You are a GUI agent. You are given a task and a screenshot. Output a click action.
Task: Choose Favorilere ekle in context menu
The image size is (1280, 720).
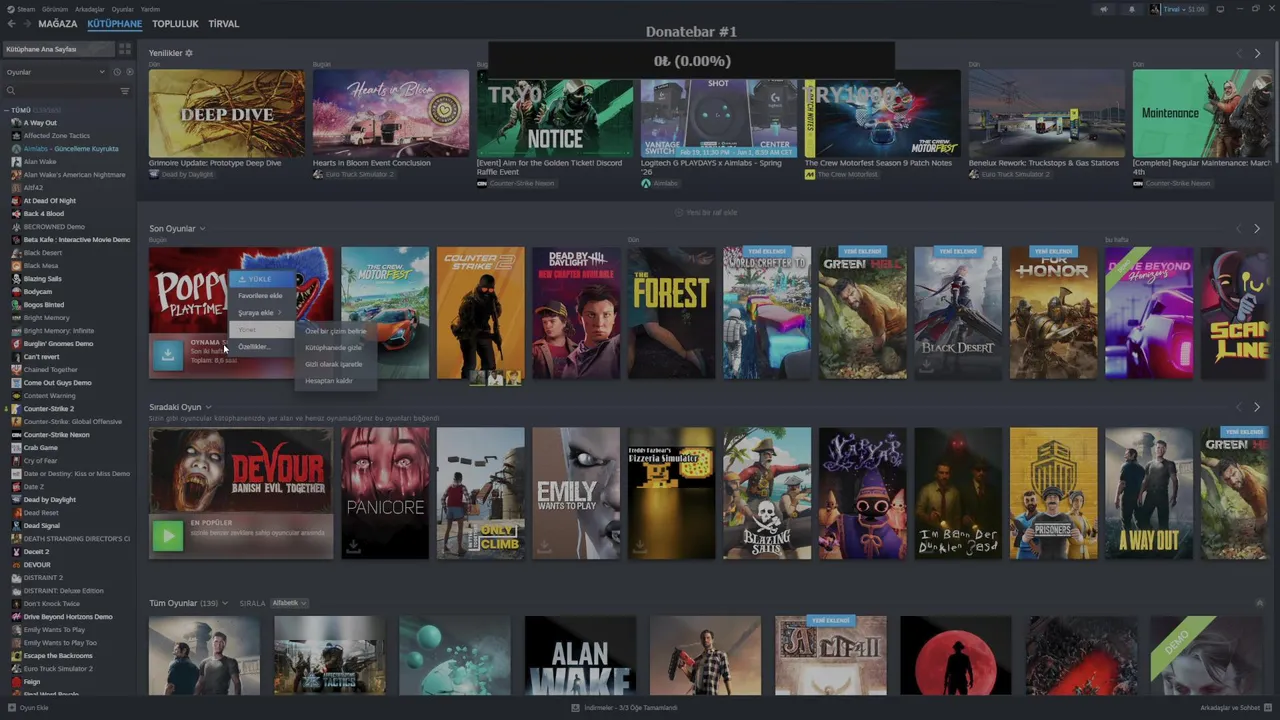[261, 296]
